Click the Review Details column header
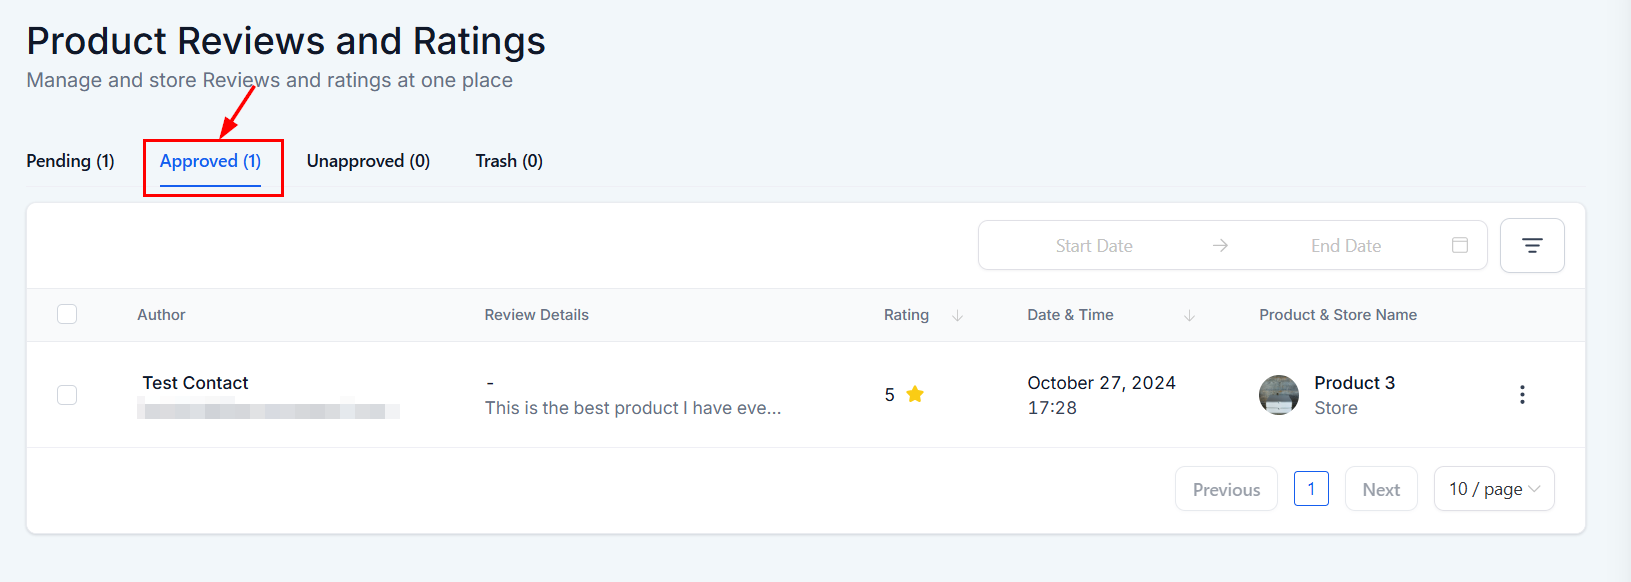Screen dimensions: 1631x582 coord(536,315)
